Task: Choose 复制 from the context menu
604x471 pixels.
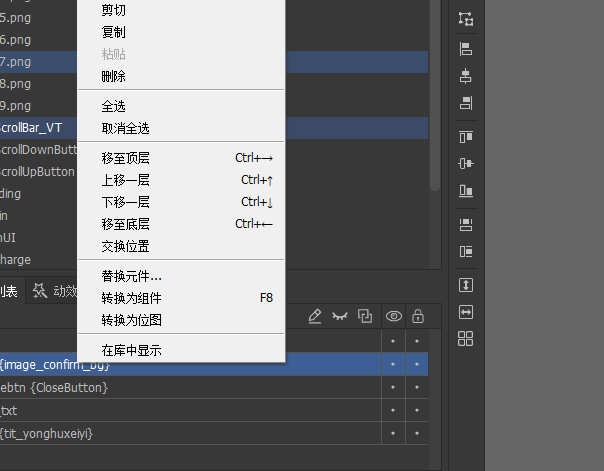Action: (181, 32)
